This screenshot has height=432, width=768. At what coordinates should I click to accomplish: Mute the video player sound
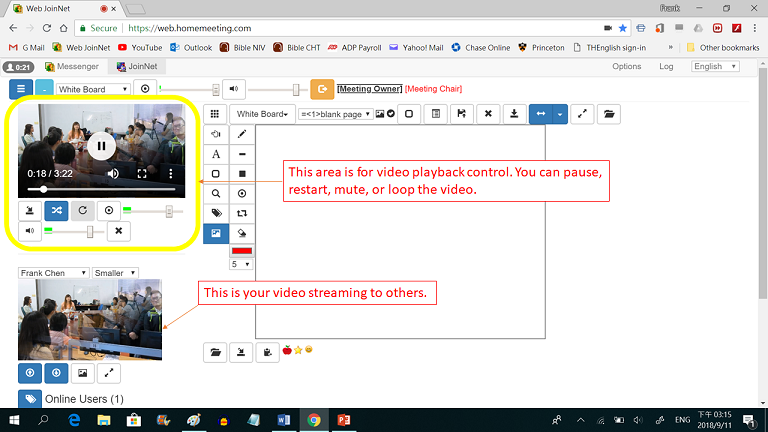(113, 174)
